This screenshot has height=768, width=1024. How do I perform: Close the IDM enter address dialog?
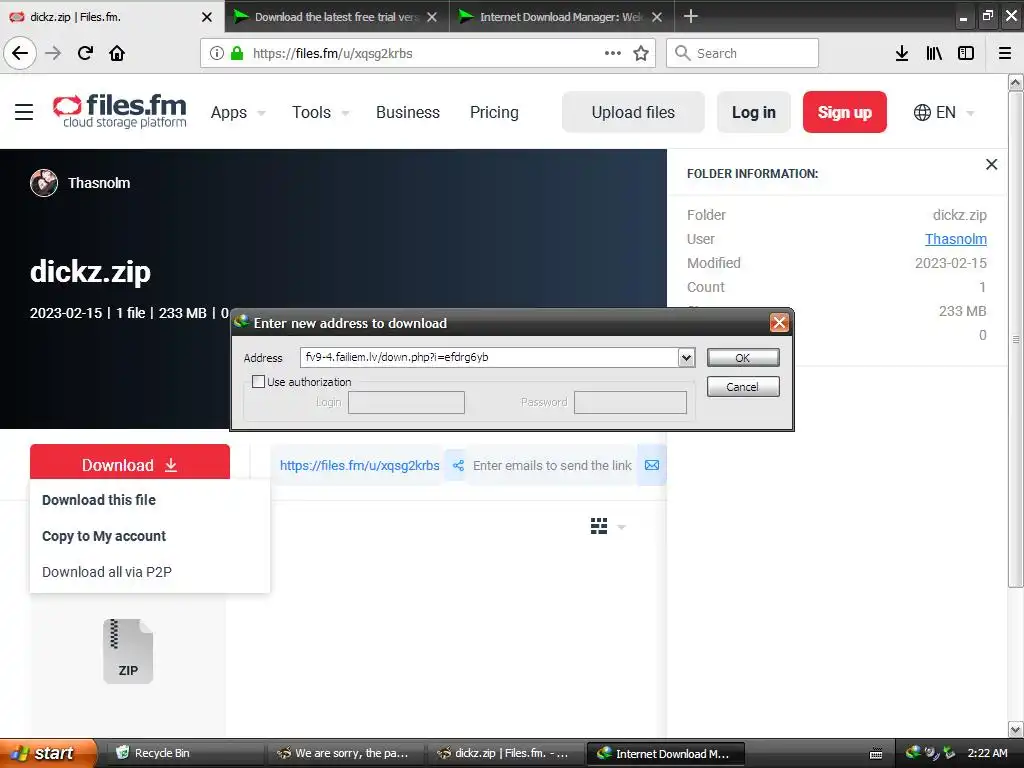click(x=778, y=323)
